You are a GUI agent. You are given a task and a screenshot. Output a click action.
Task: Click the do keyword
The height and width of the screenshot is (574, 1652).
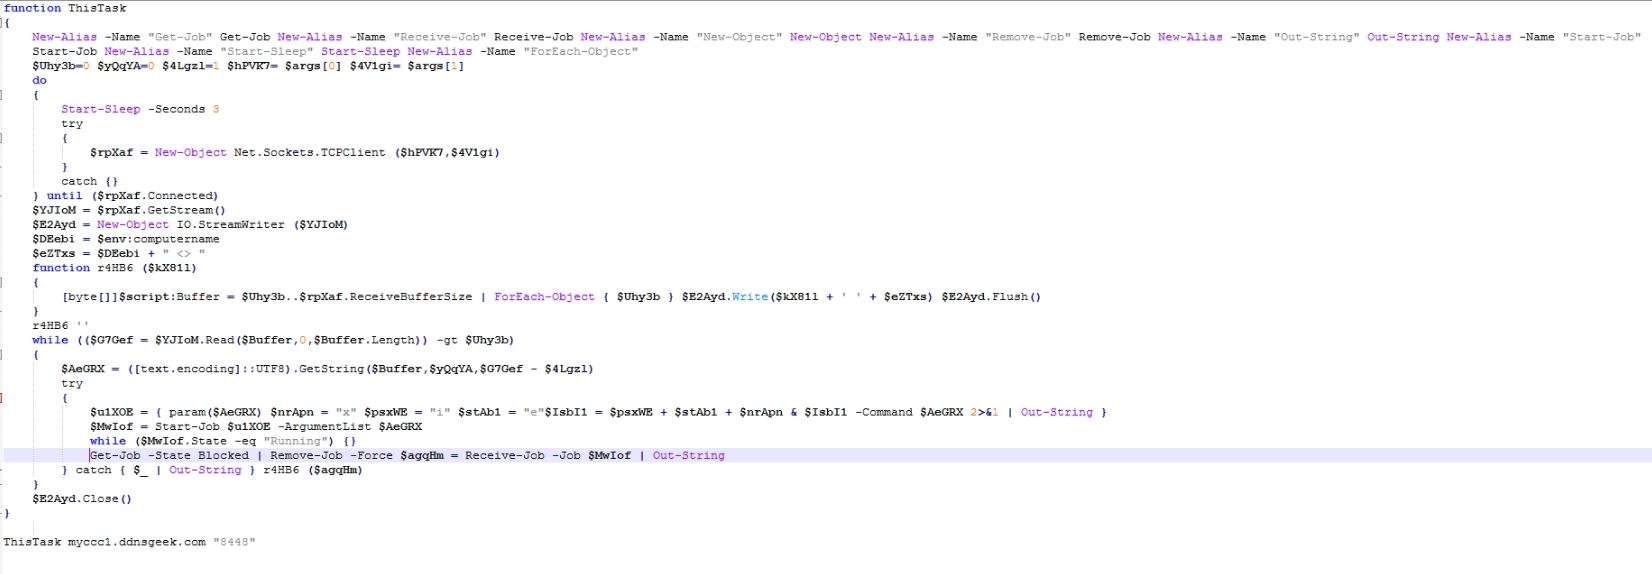pyautogui.click(x=39, y=80)
